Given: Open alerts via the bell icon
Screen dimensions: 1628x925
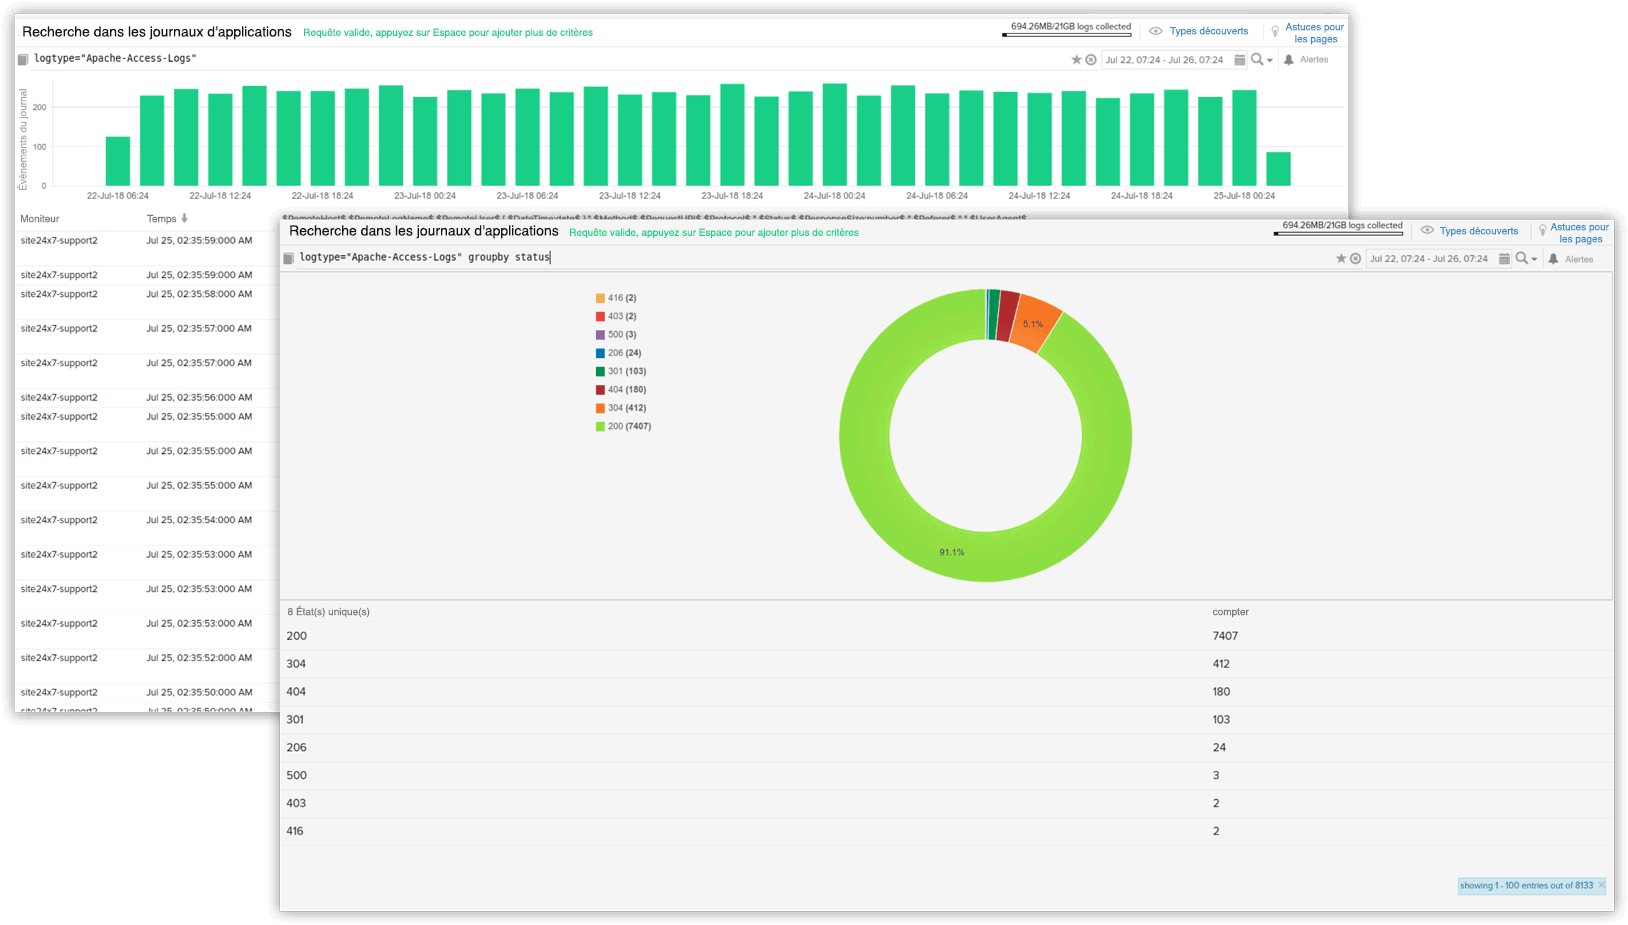Looking at the screenshot, I should click(x=1553, y=258).
